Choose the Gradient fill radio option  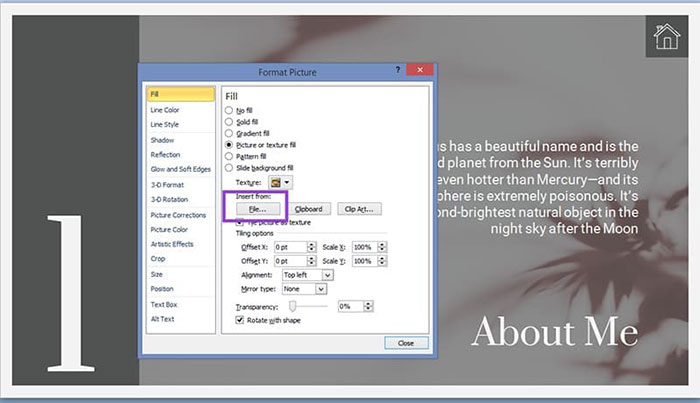coord(230,132)
